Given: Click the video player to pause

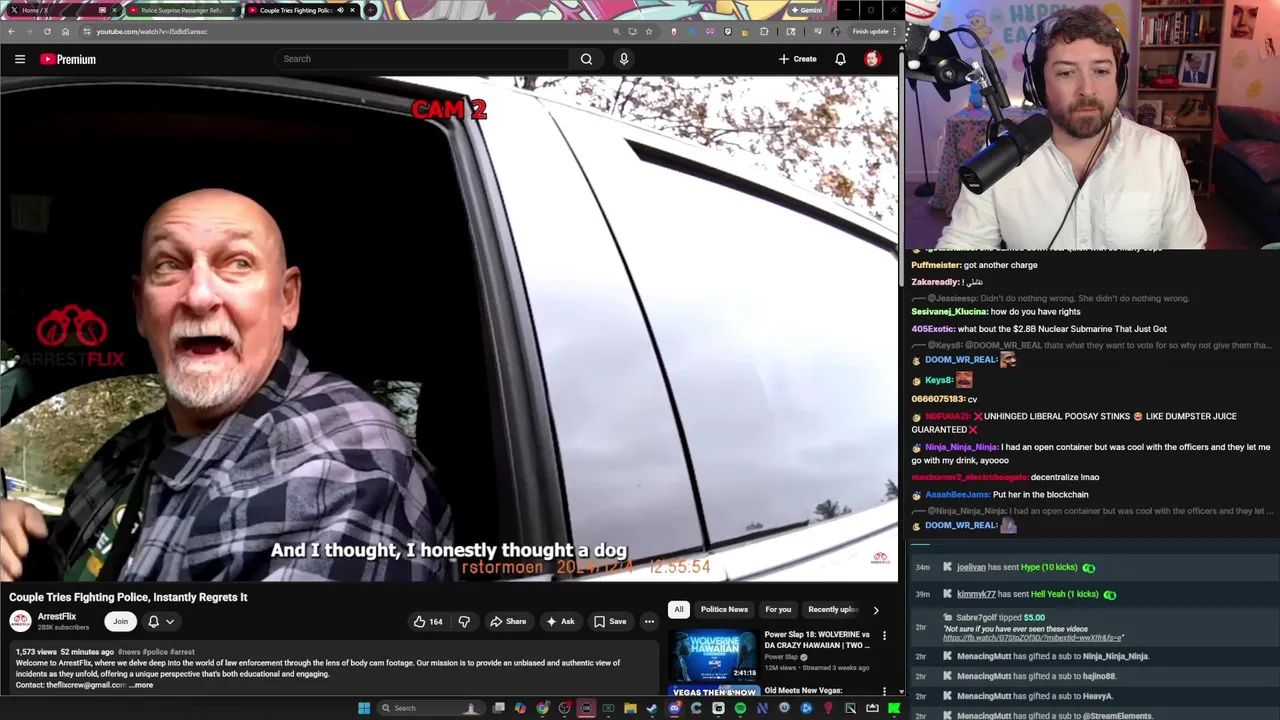Looking at the screenshot, I should 449,330.
